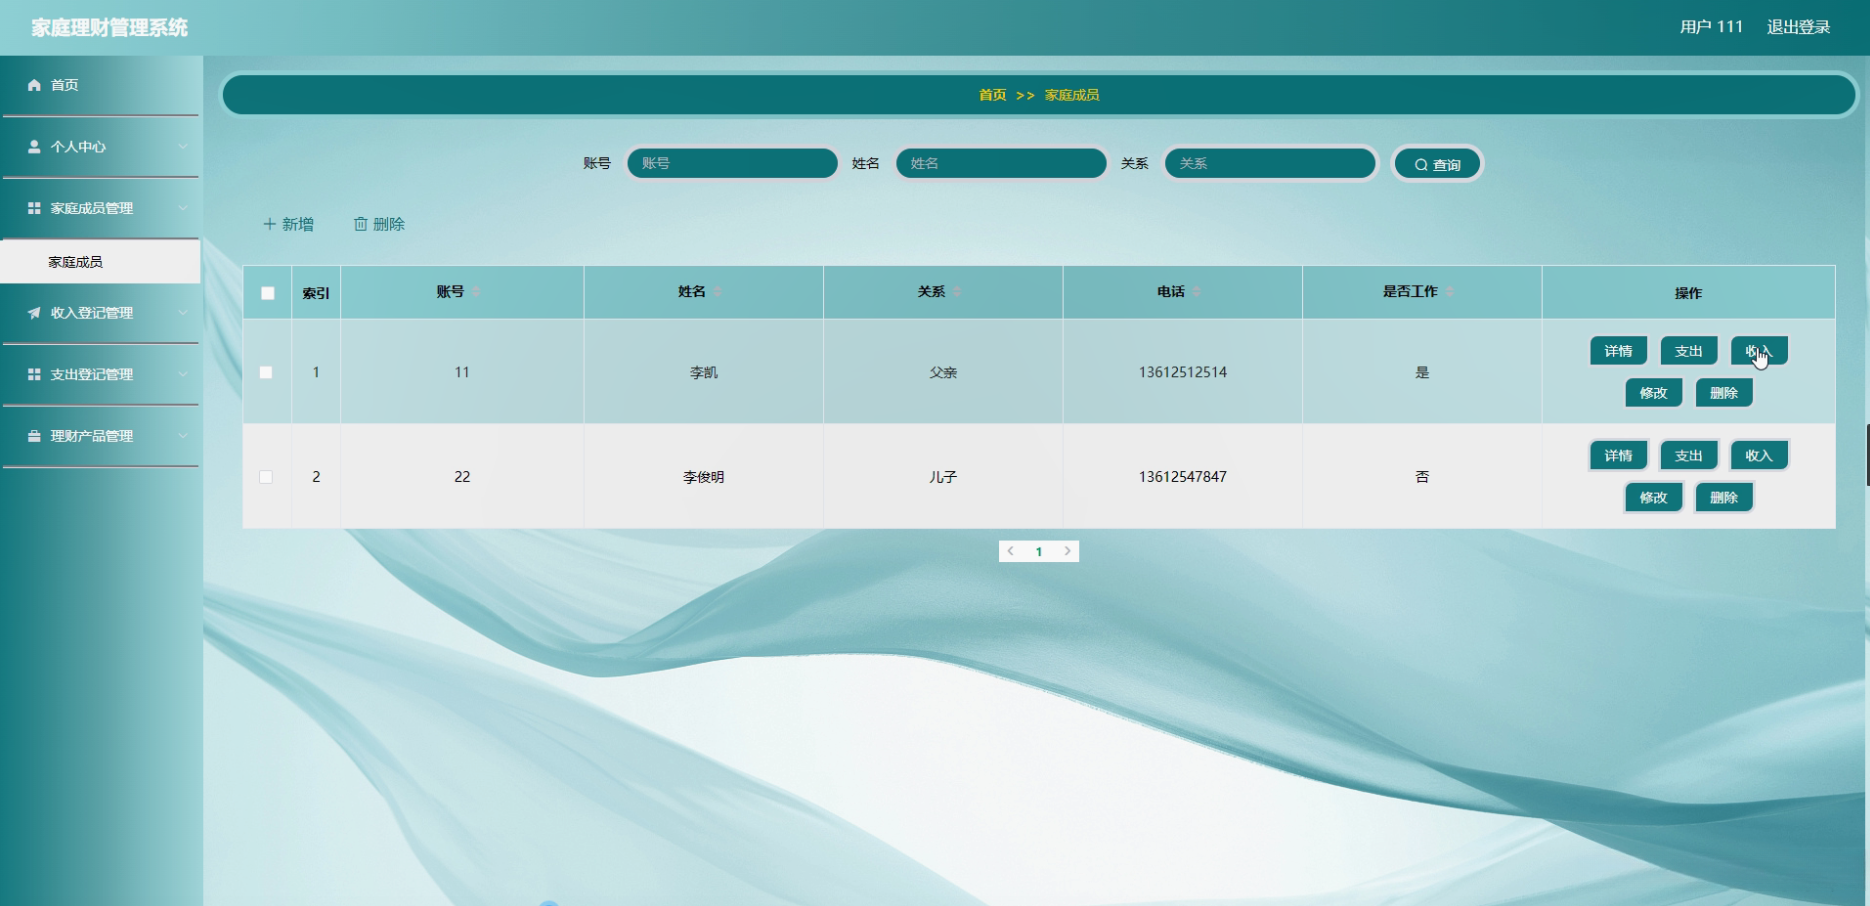Click 修改 for 李俊明
Image resolution: width=1870 pixels, height=906 pixels.
point(1653,498)
